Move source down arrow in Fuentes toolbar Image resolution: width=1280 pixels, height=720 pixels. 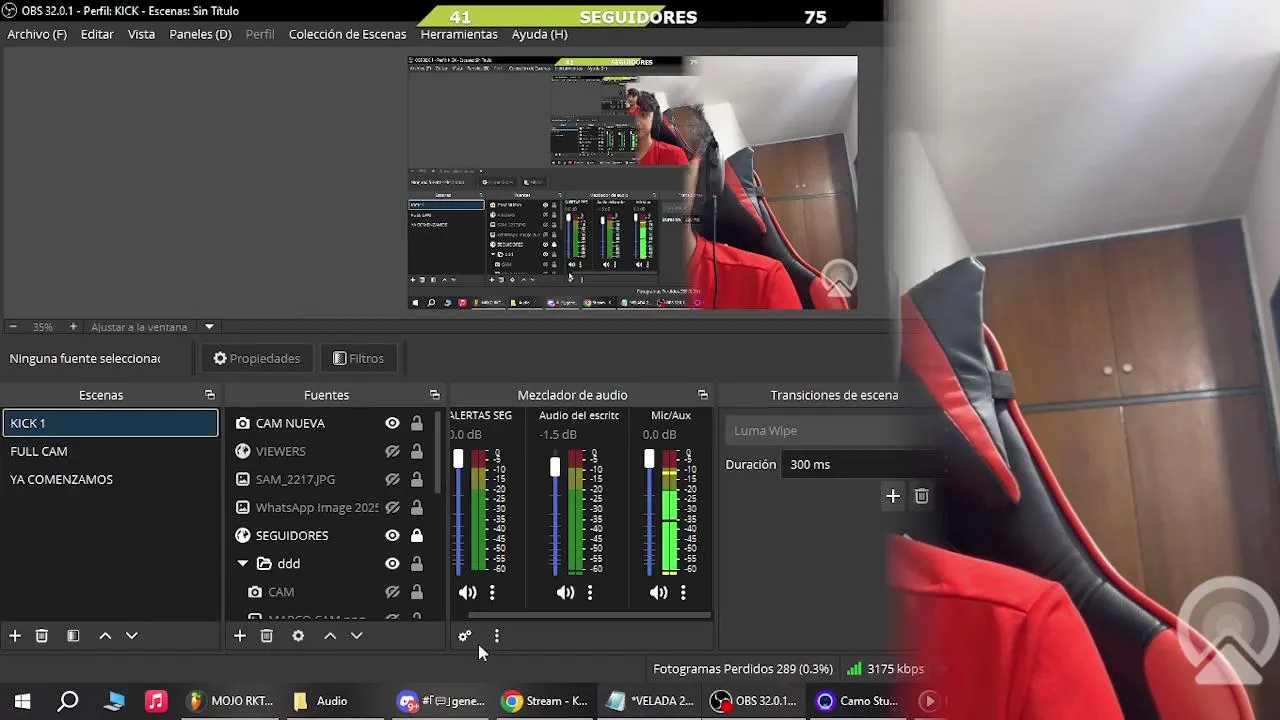tap(356, 636)
